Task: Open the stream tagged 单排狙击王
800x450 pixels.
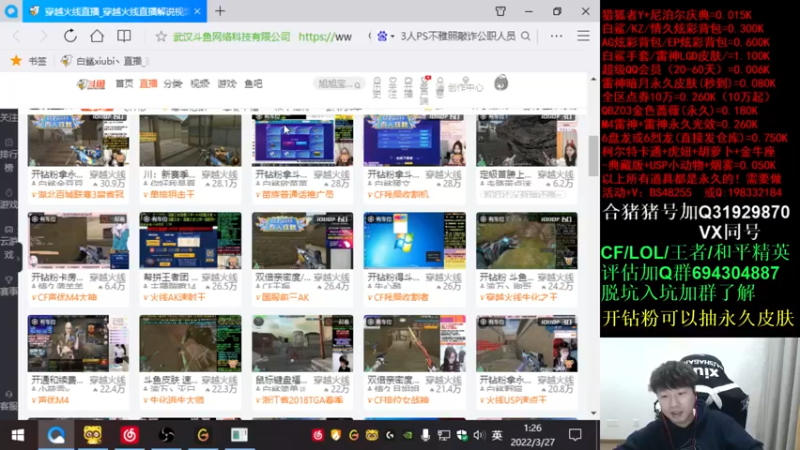Action: [190, 140]
